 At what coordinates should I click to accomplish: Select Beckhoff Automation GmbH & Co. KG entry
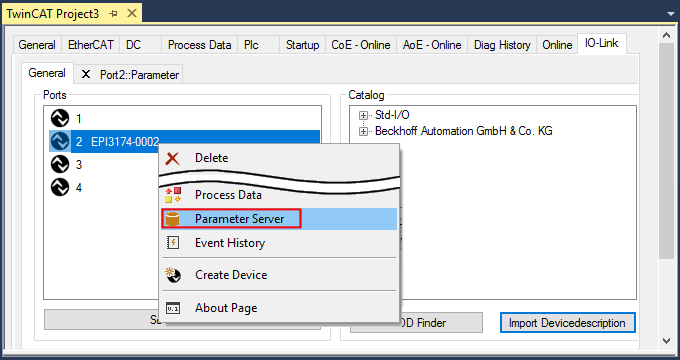click(464, 131)
